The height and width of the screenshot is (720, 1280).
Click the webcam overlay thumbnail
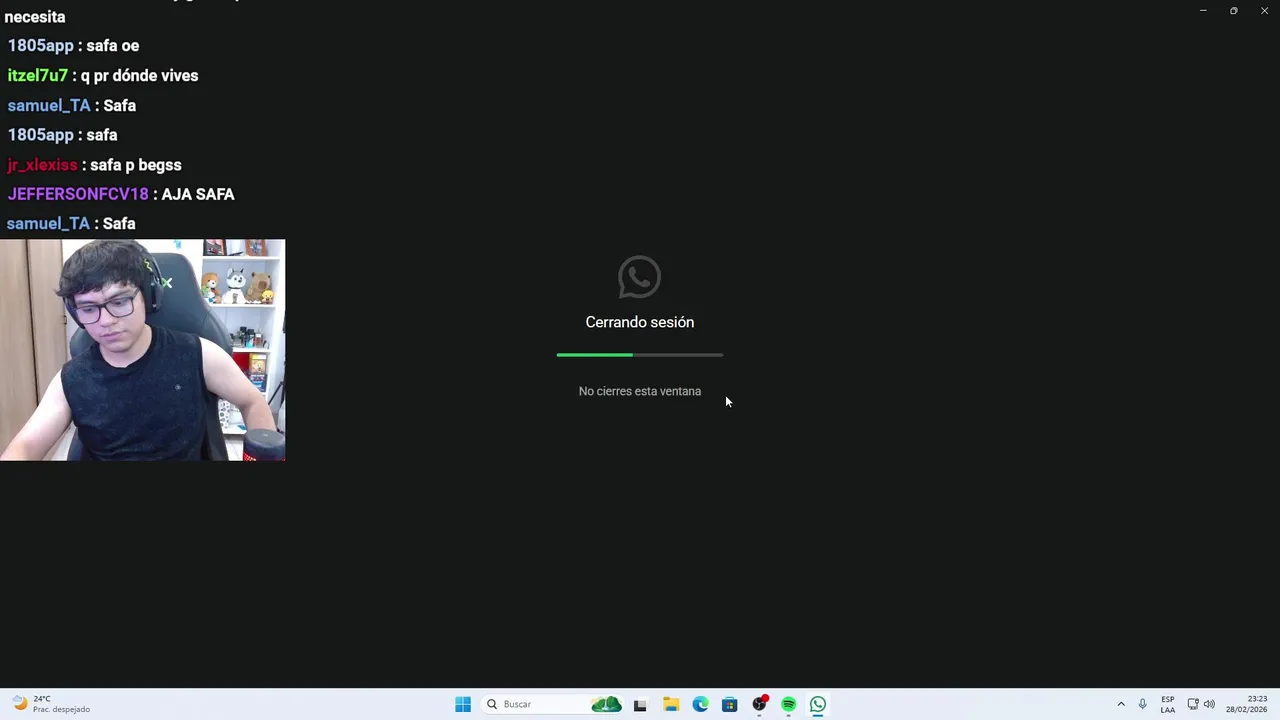coord(143,350)
